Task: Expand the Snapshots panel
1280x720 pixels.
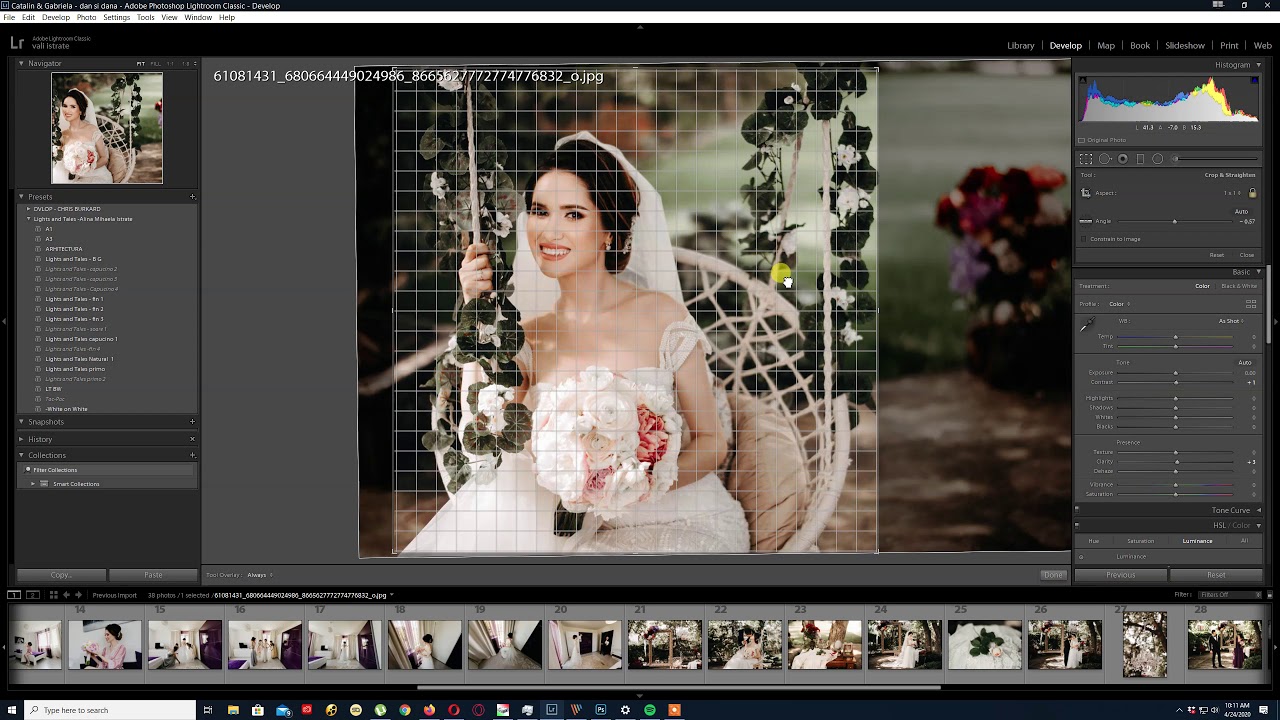Action: tap(21, 422)
